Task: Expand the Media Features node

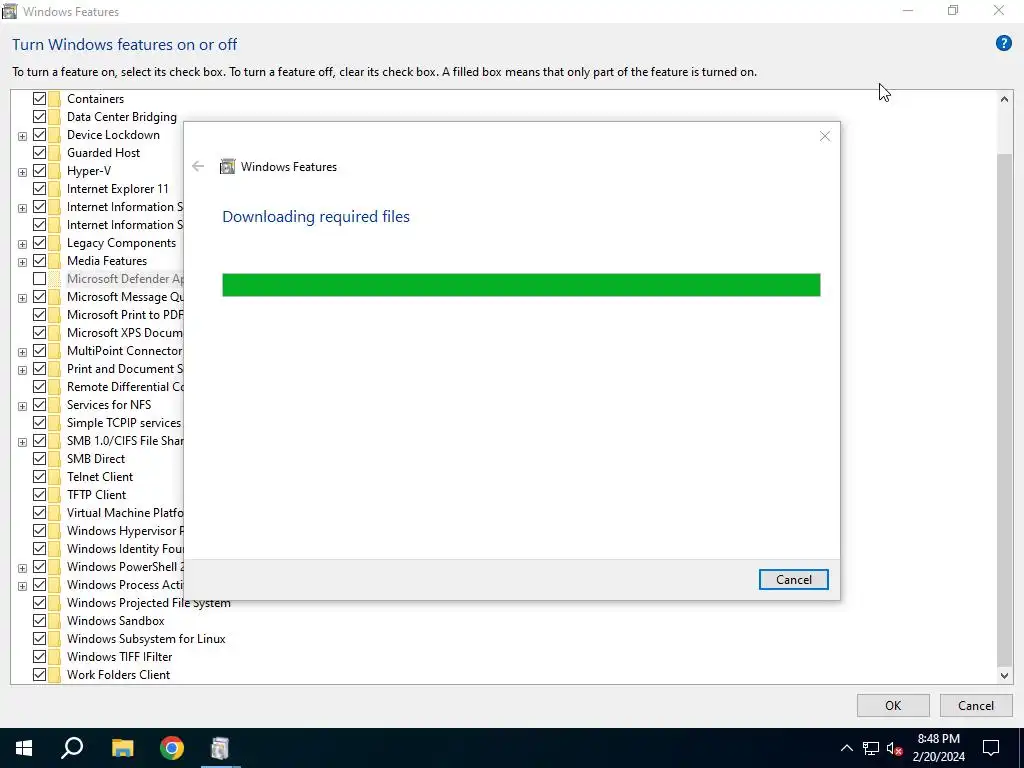Action: (x=22, y=262)
